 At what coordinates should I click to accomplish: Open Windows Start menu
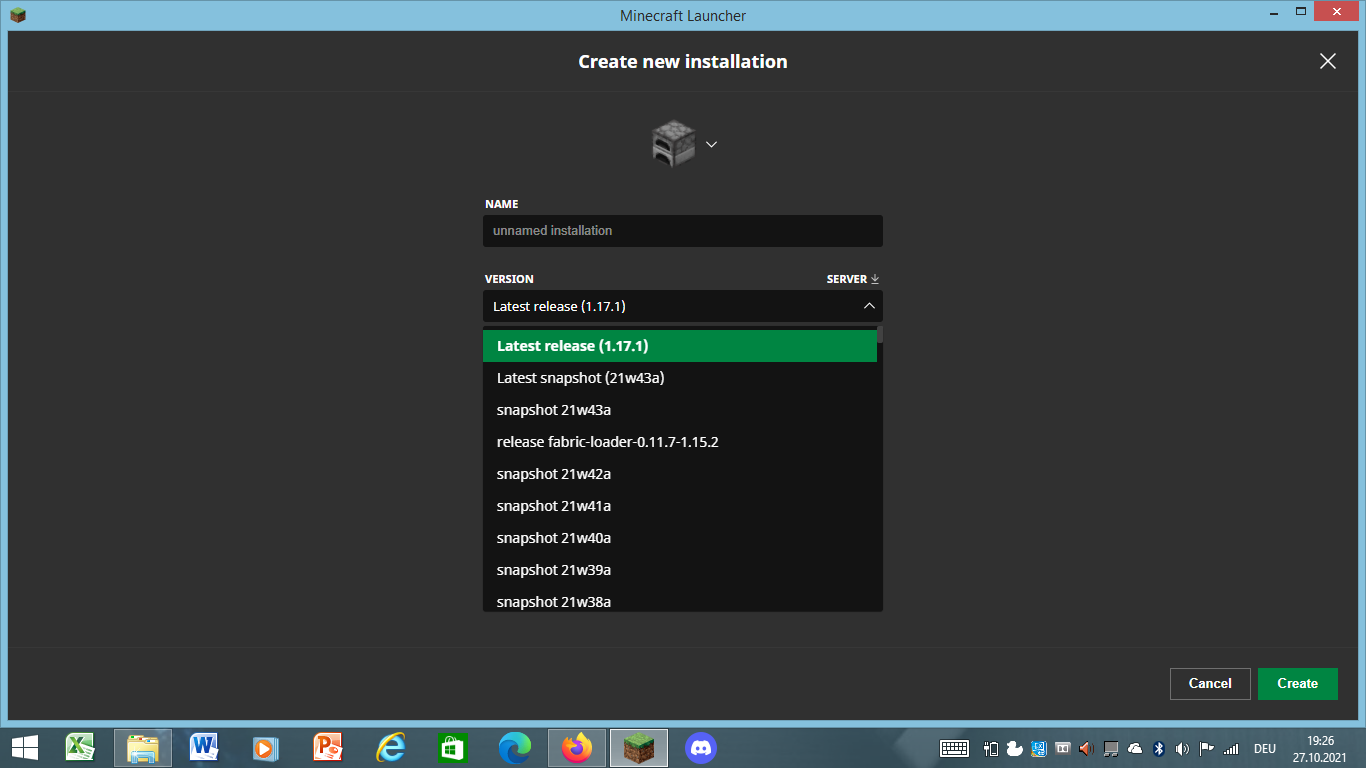click(25, 747)
